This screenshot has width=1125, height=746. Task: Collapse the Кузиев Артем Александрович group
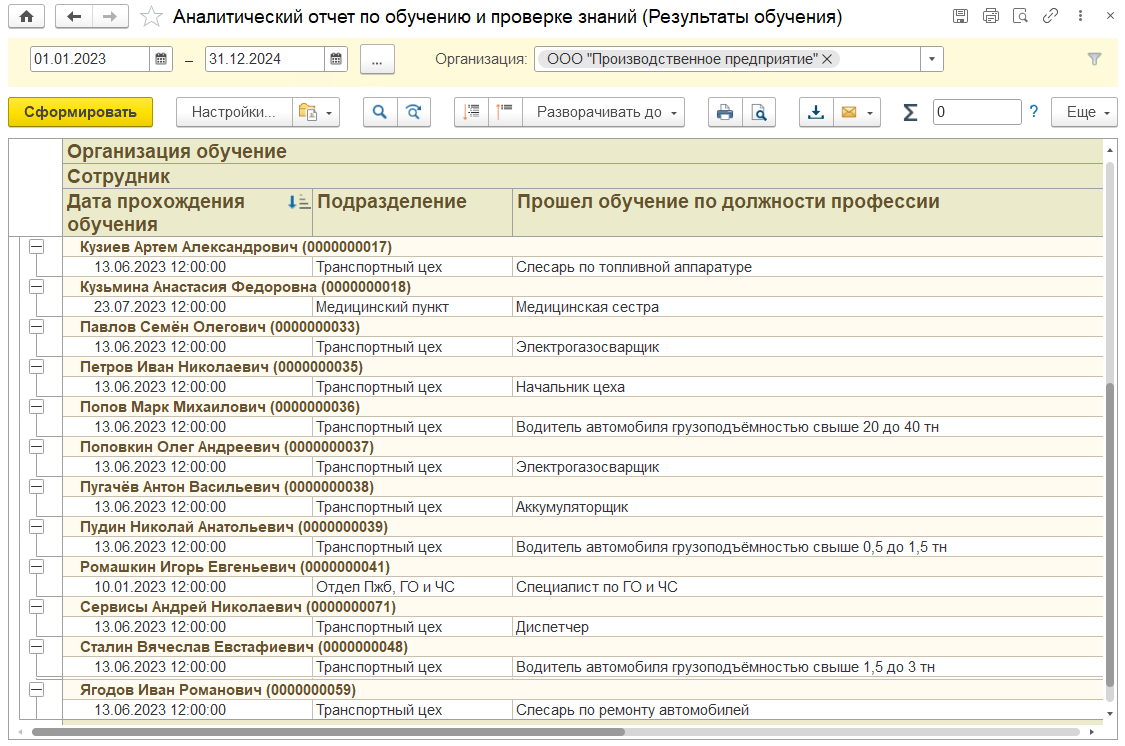coord(36,246)
